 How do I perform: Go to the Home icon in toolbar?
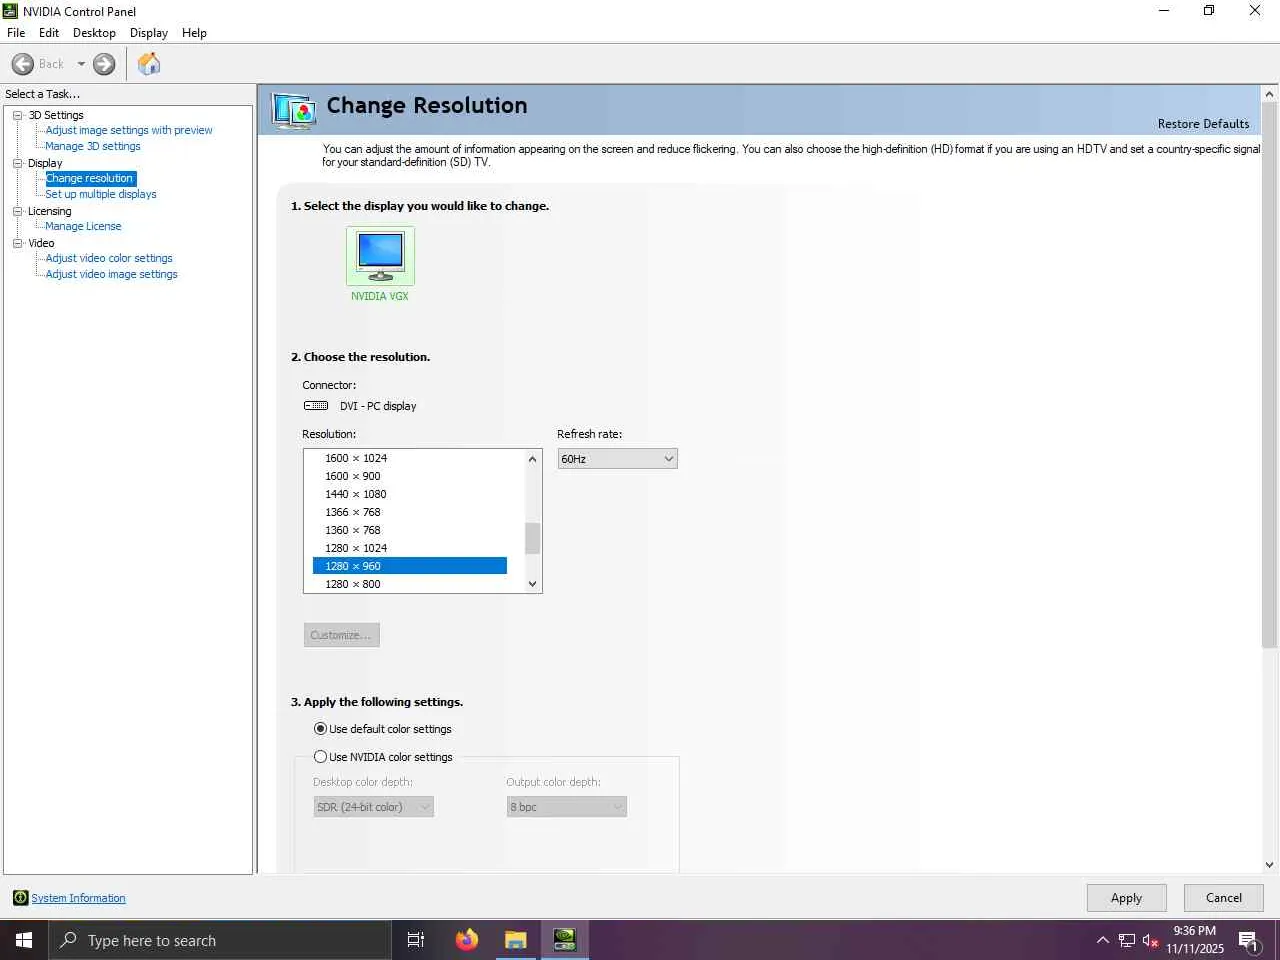click(149, 64)
